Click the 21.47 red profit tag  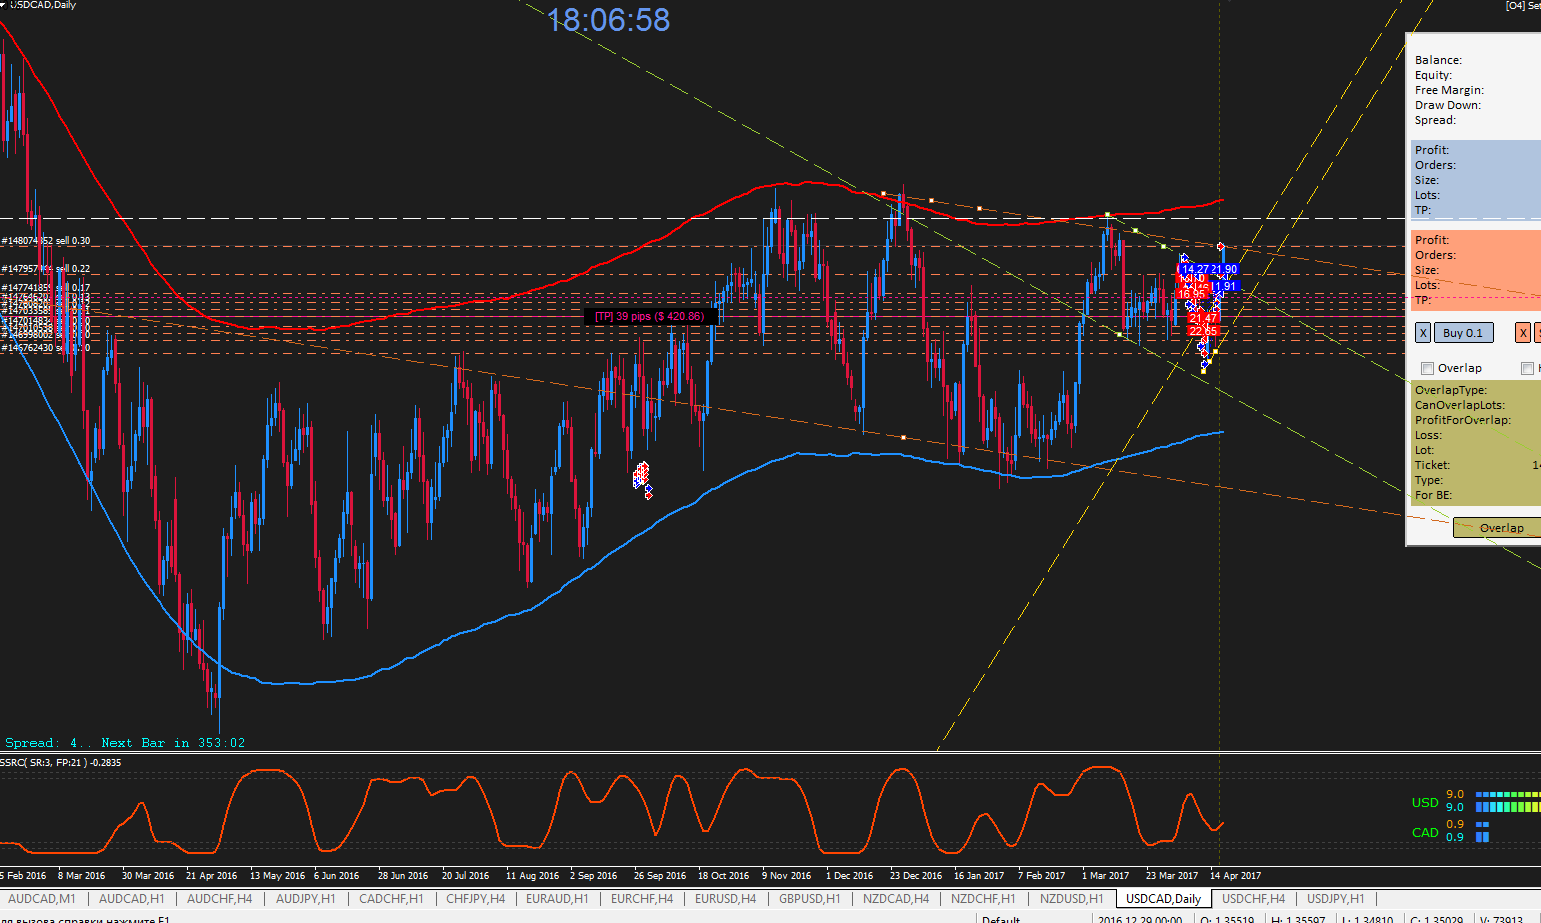(x=1203, y=318)
